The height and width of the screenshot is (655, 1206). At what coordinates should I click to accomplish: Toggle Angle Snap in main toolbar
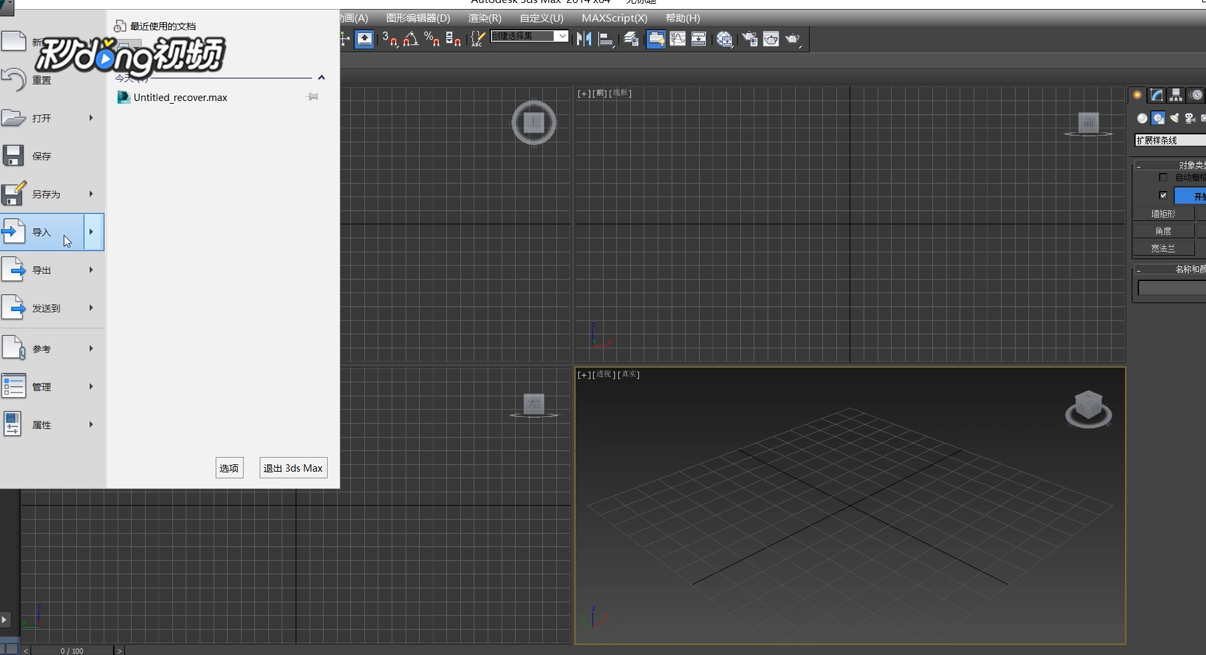pyautogui.click(x=411, y=39)
